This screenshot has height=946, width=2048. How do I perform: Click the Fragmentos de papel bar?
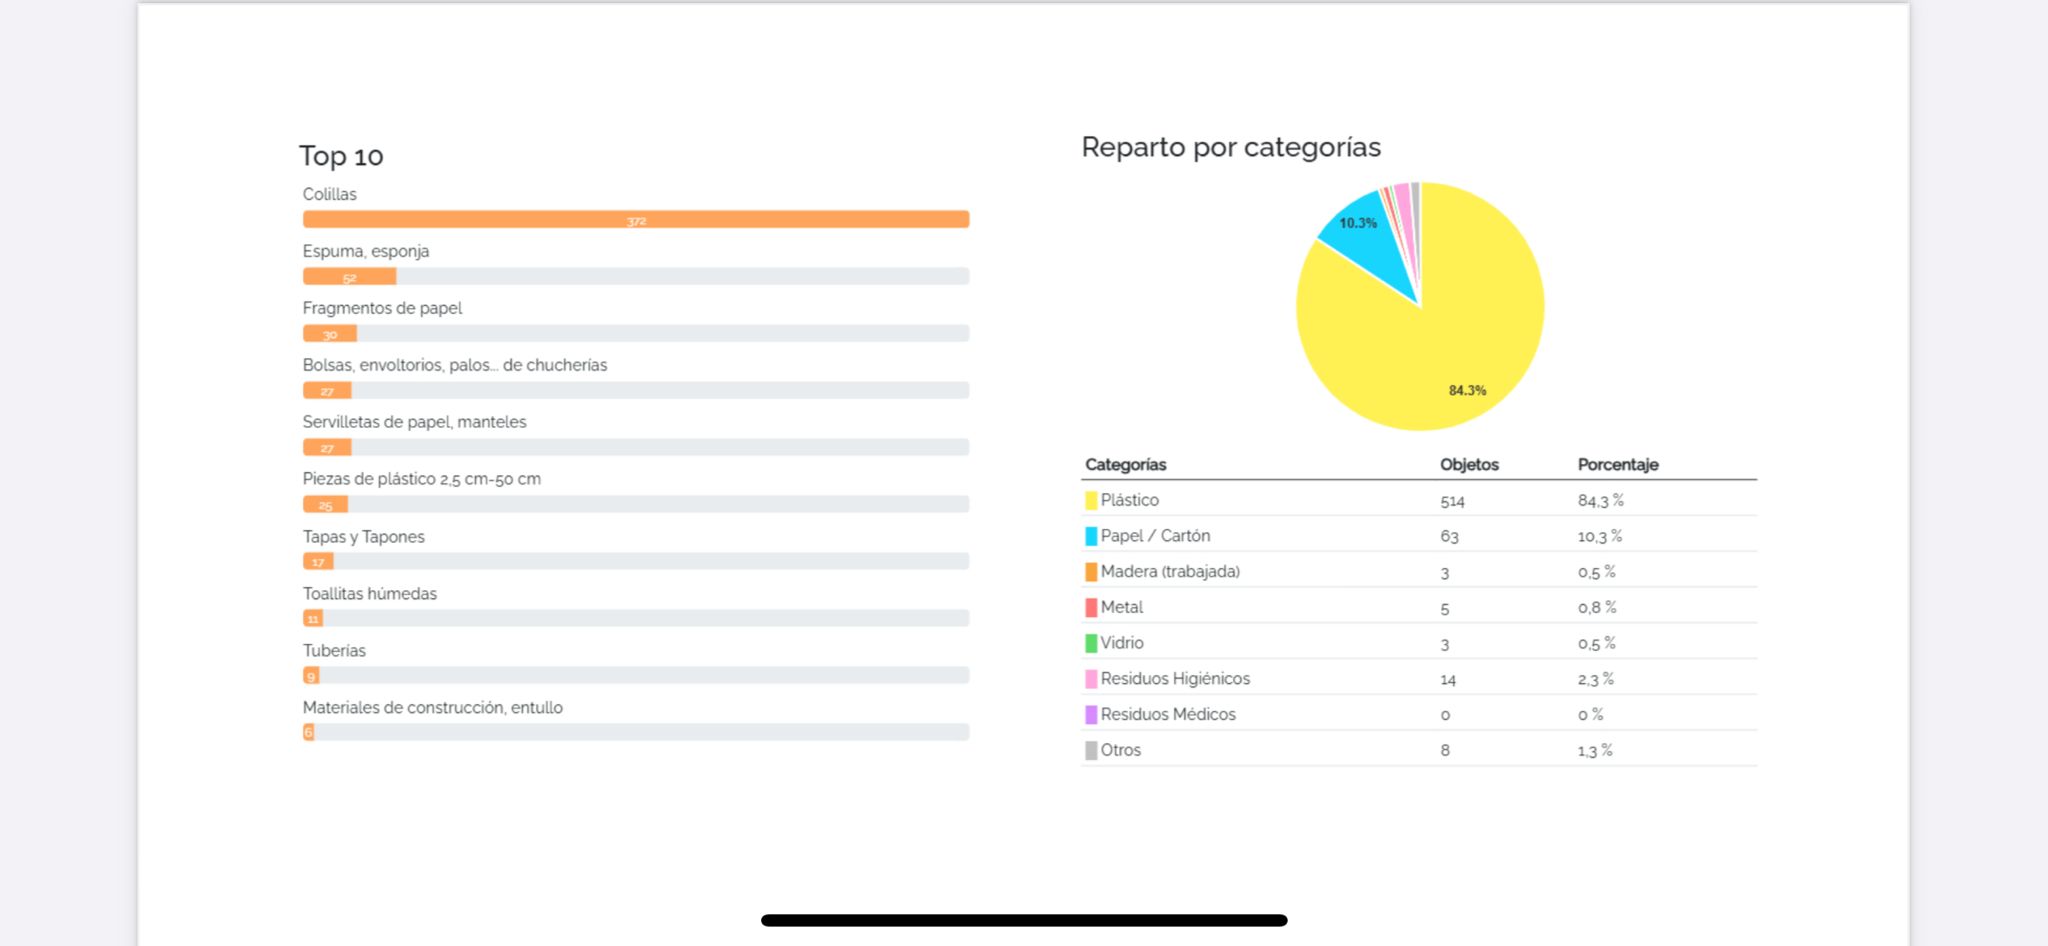[330, 333]
